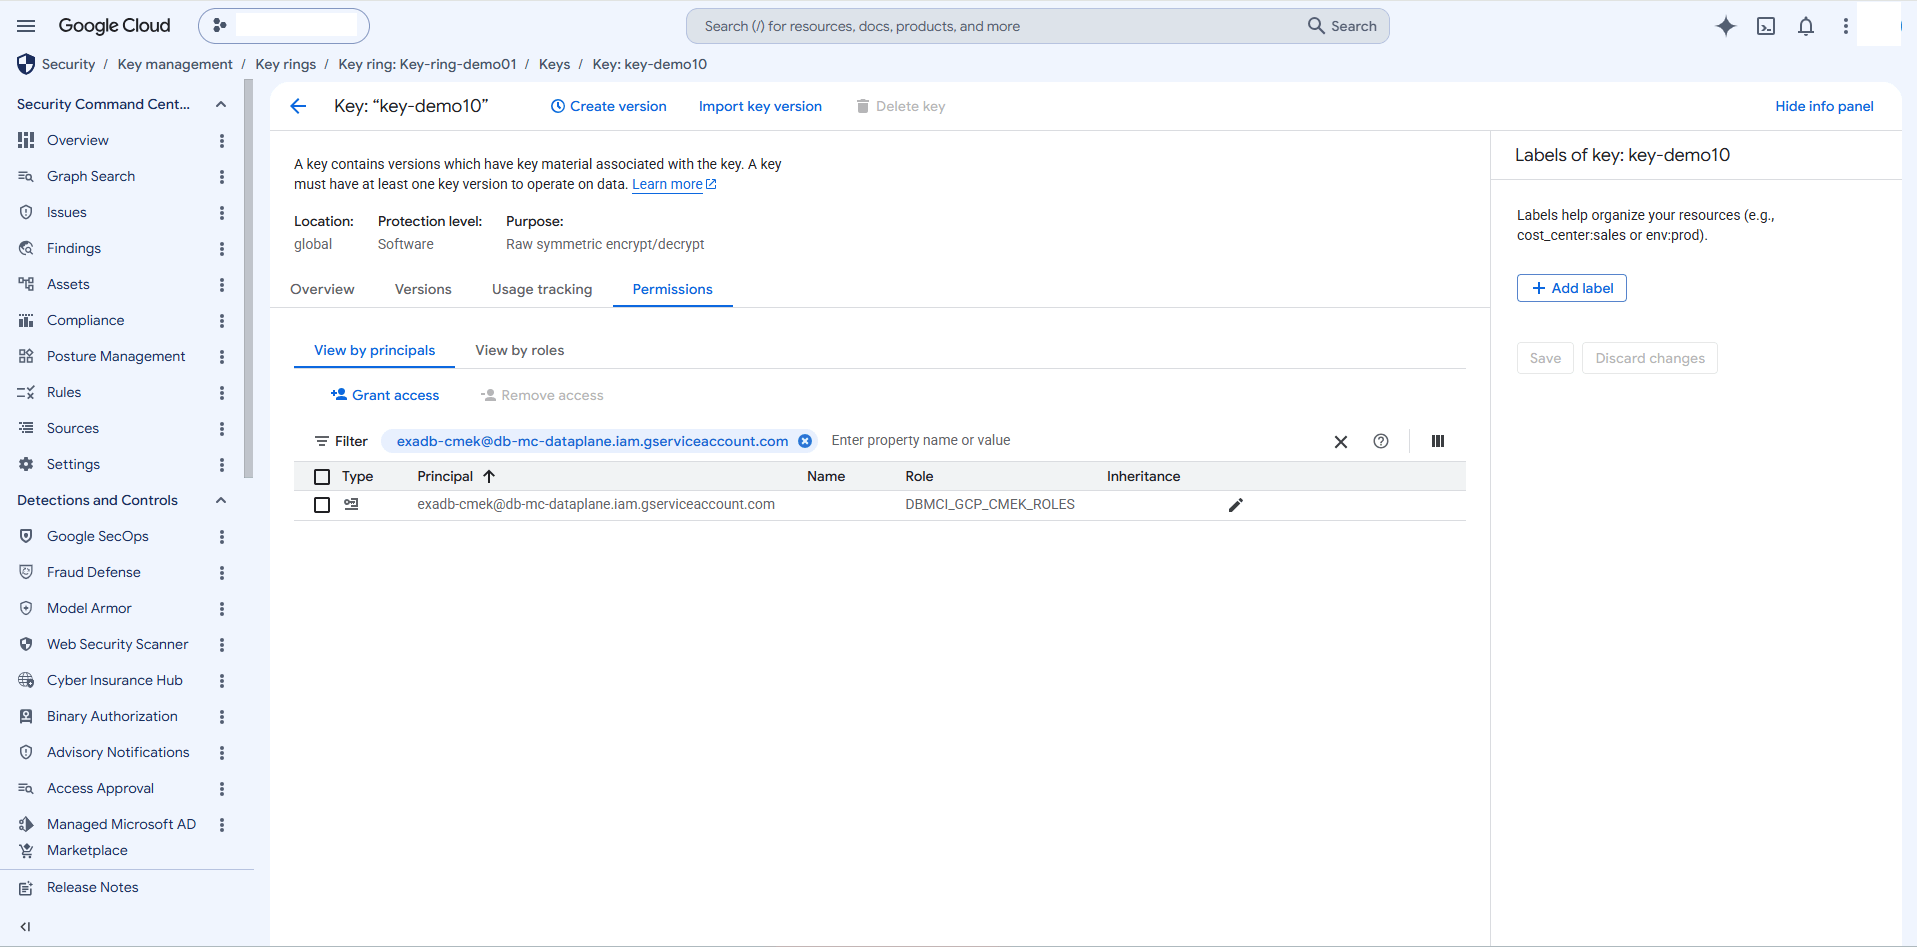
Task: Click the Filter icon label
Action: (x=341, y=441)
